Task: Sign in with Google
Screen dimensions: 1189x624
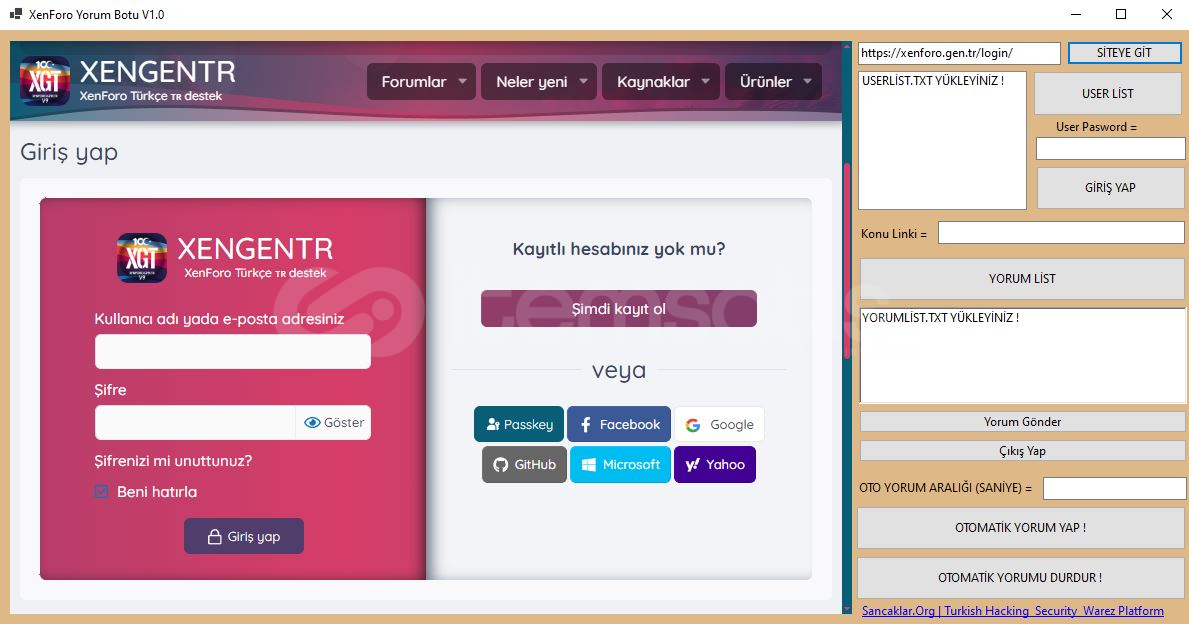Action: coord(719,425)
